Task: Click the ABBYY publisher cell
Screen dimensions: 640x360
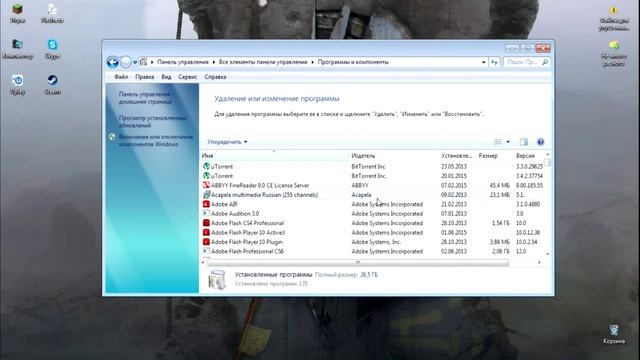Action: click(x=360, y=185)
